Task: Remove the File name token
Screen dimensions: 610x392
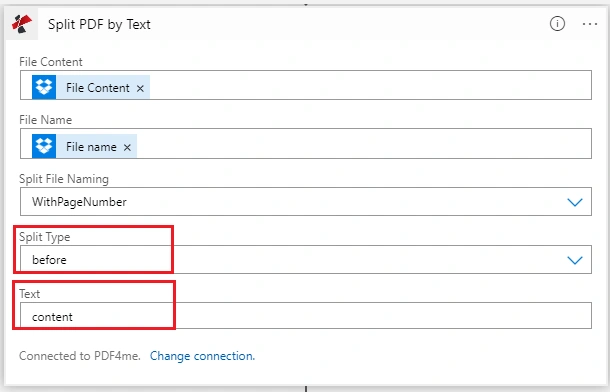Action: click(127, 147)
